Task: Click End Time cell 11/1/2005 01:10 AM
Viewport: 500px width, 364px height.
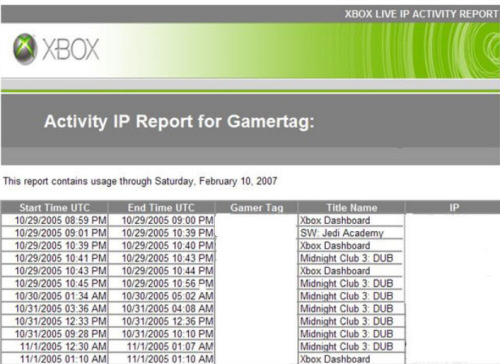Action: [x=162, y=359]
